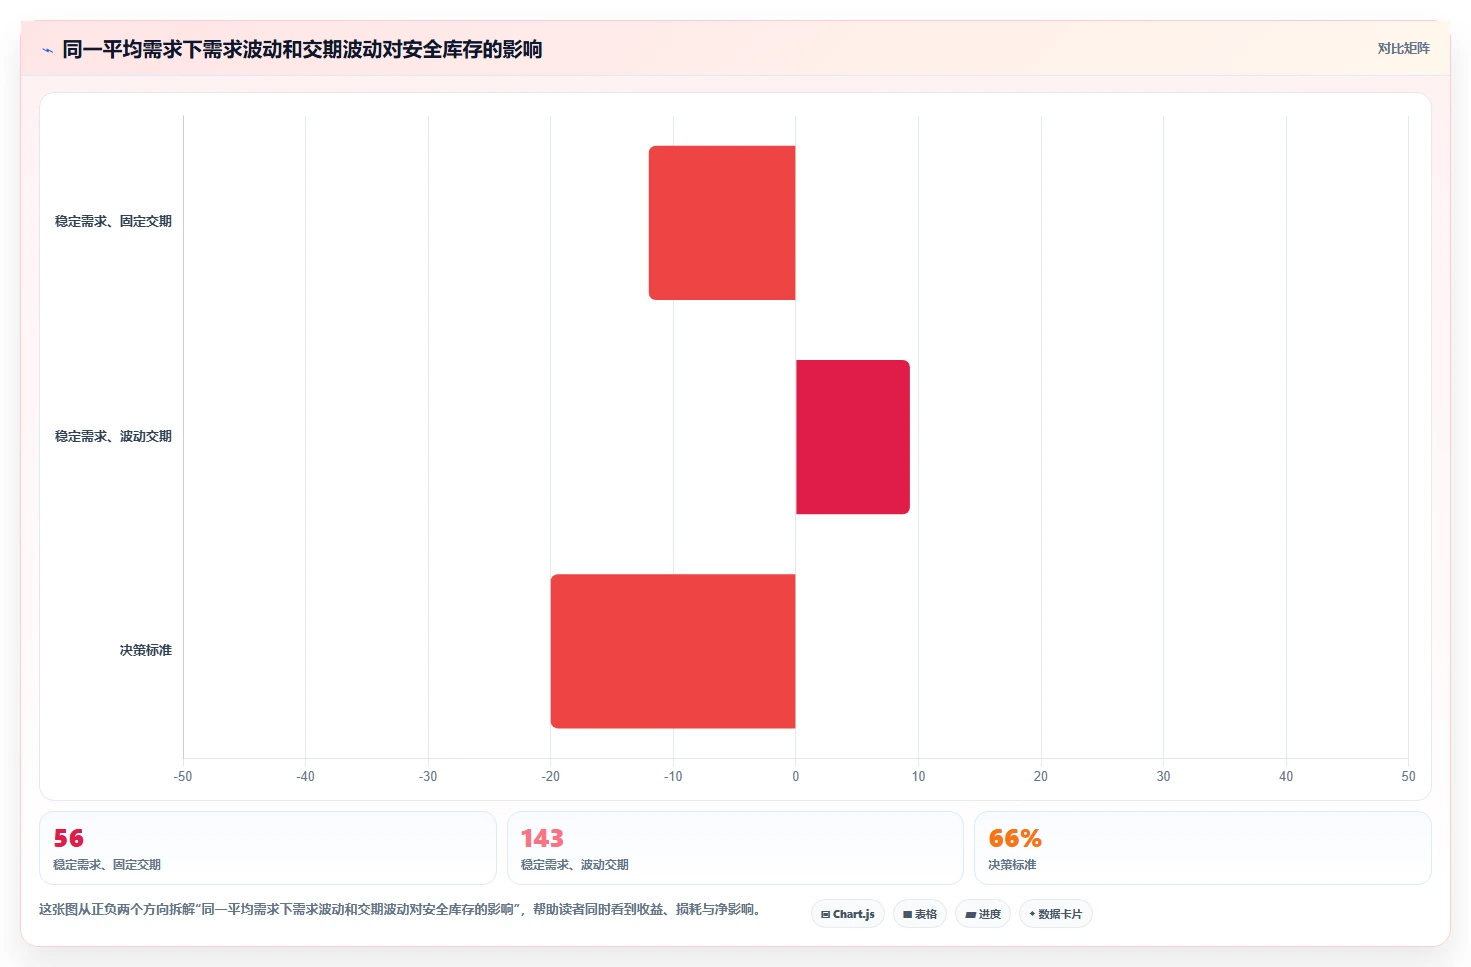Click the x-axis tick label -20
This screenshot has height=967, width=1471.
pos(550,776)
